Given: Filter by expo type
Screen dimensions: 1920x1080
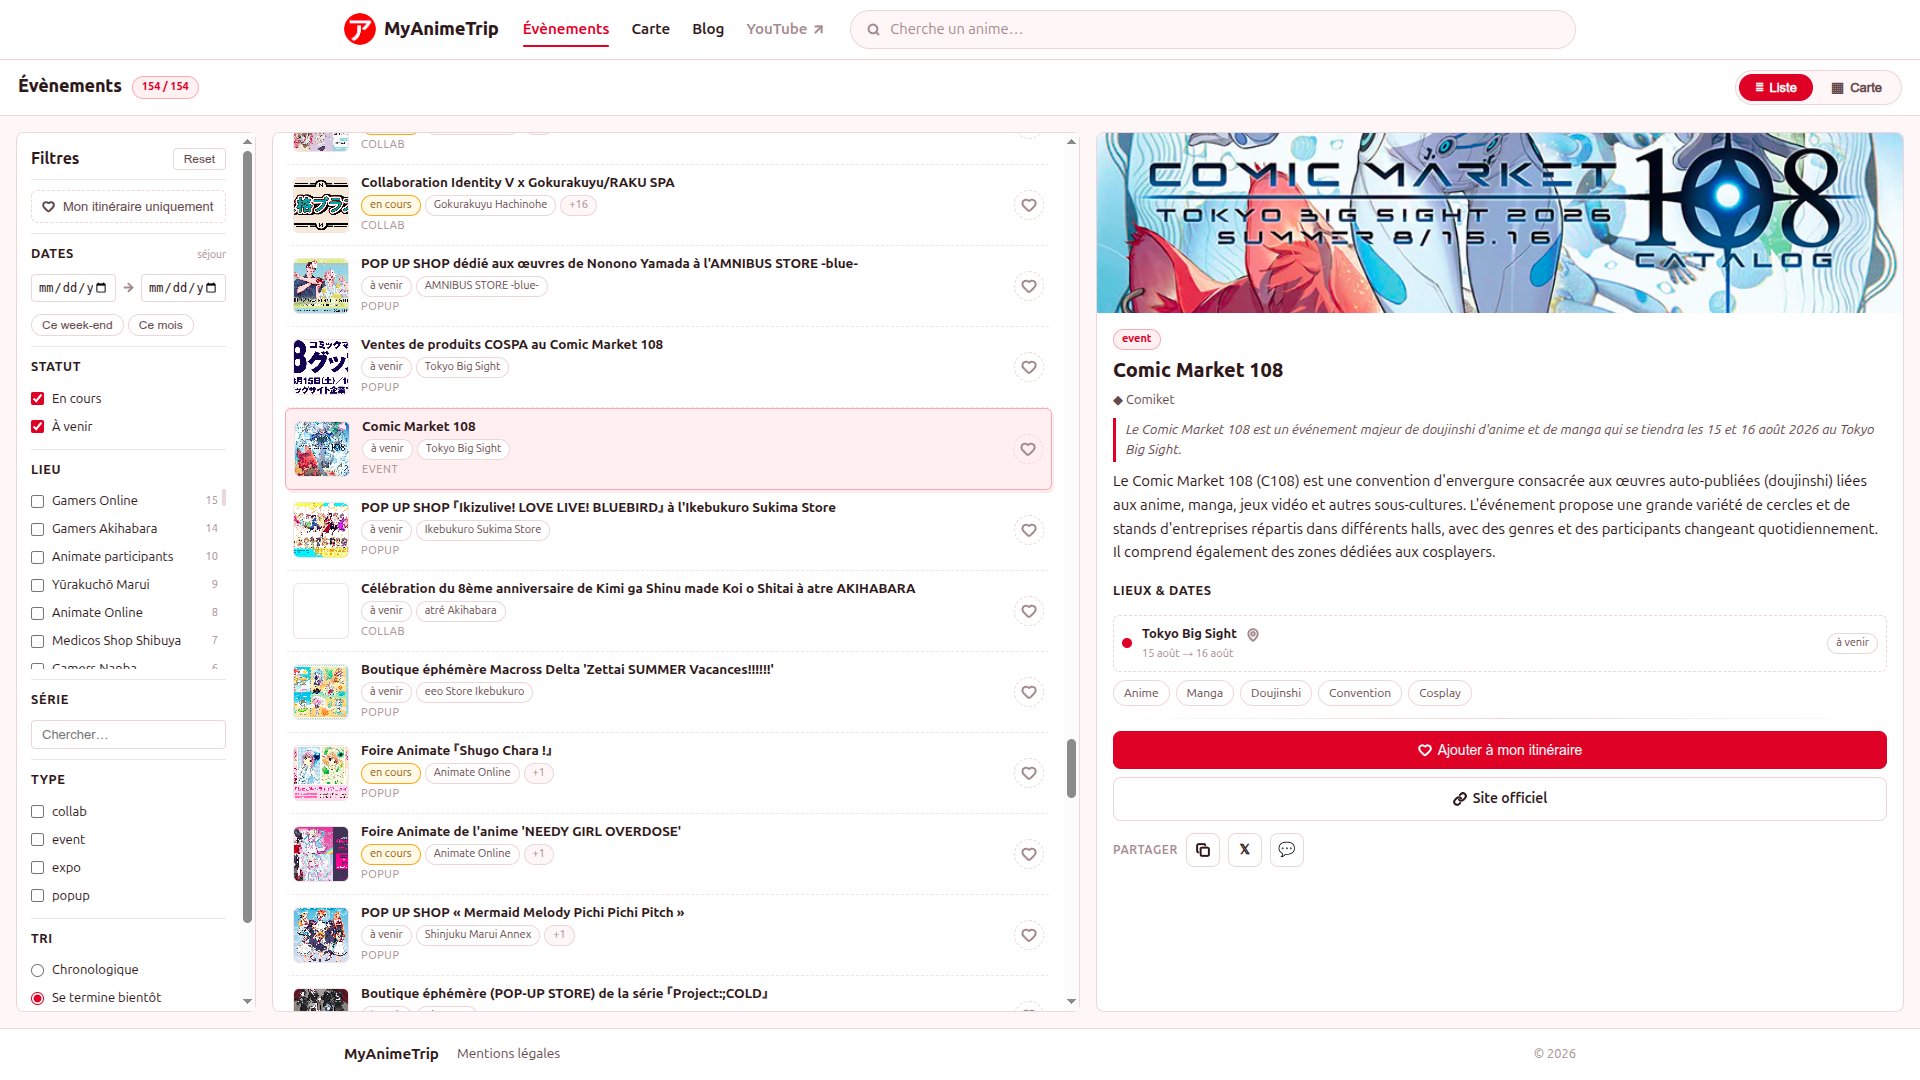Looking at the screenshot, I should click(x=38, y=868).
